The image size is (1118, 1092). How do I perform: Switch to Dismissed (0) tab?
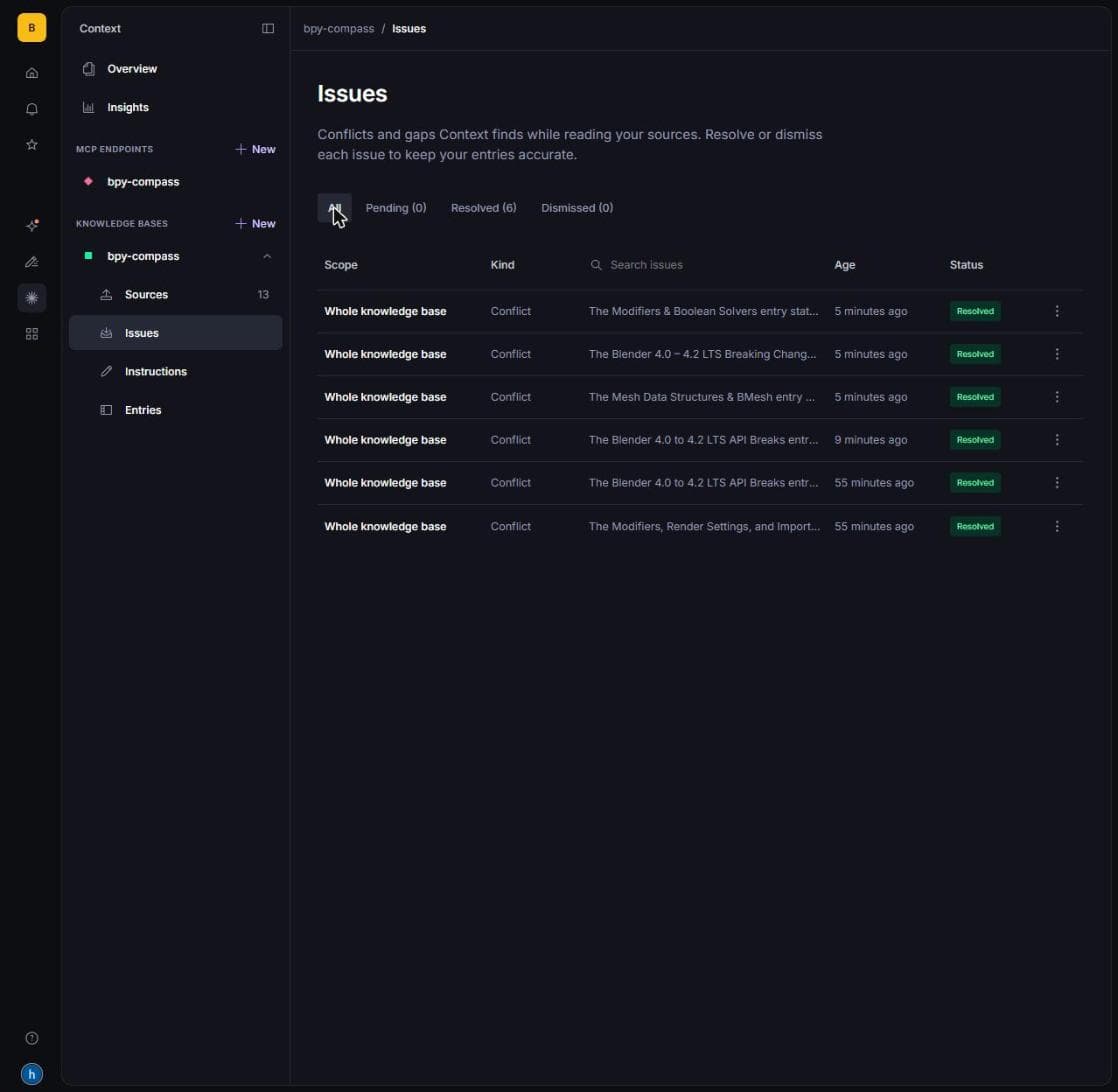click(577, 208)
